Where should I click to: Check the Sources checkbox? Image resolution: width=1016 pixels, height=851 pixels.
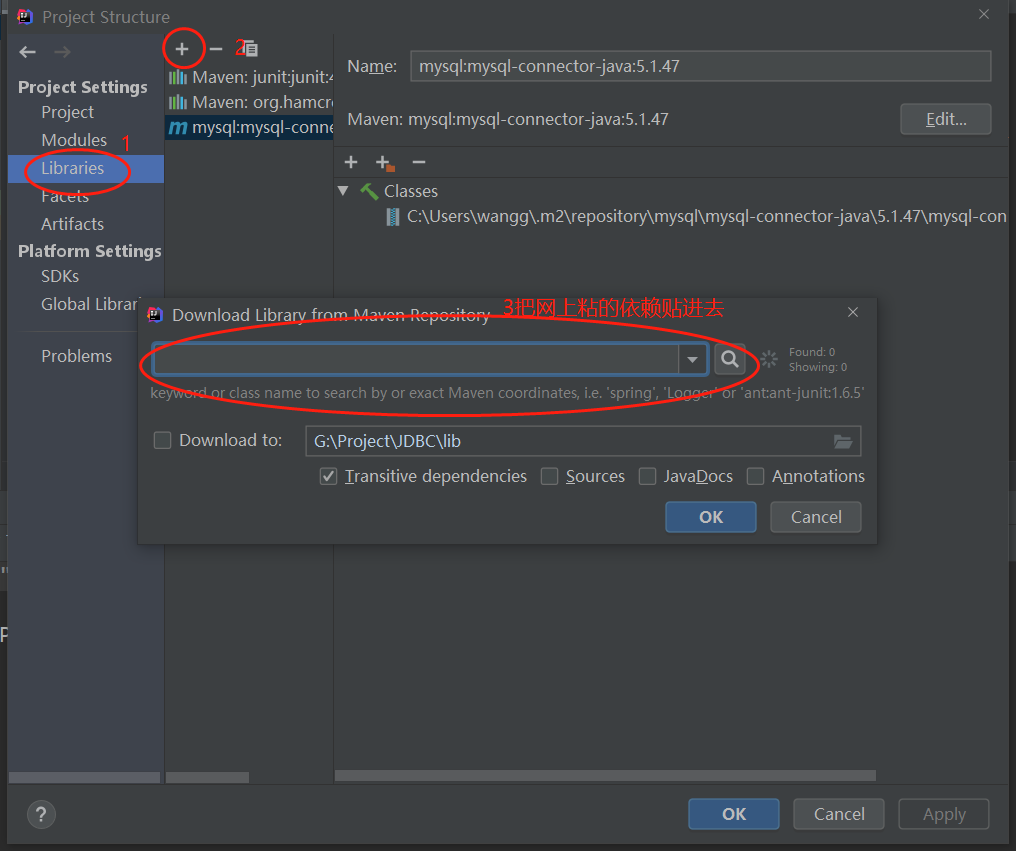(x=549, y=476)
